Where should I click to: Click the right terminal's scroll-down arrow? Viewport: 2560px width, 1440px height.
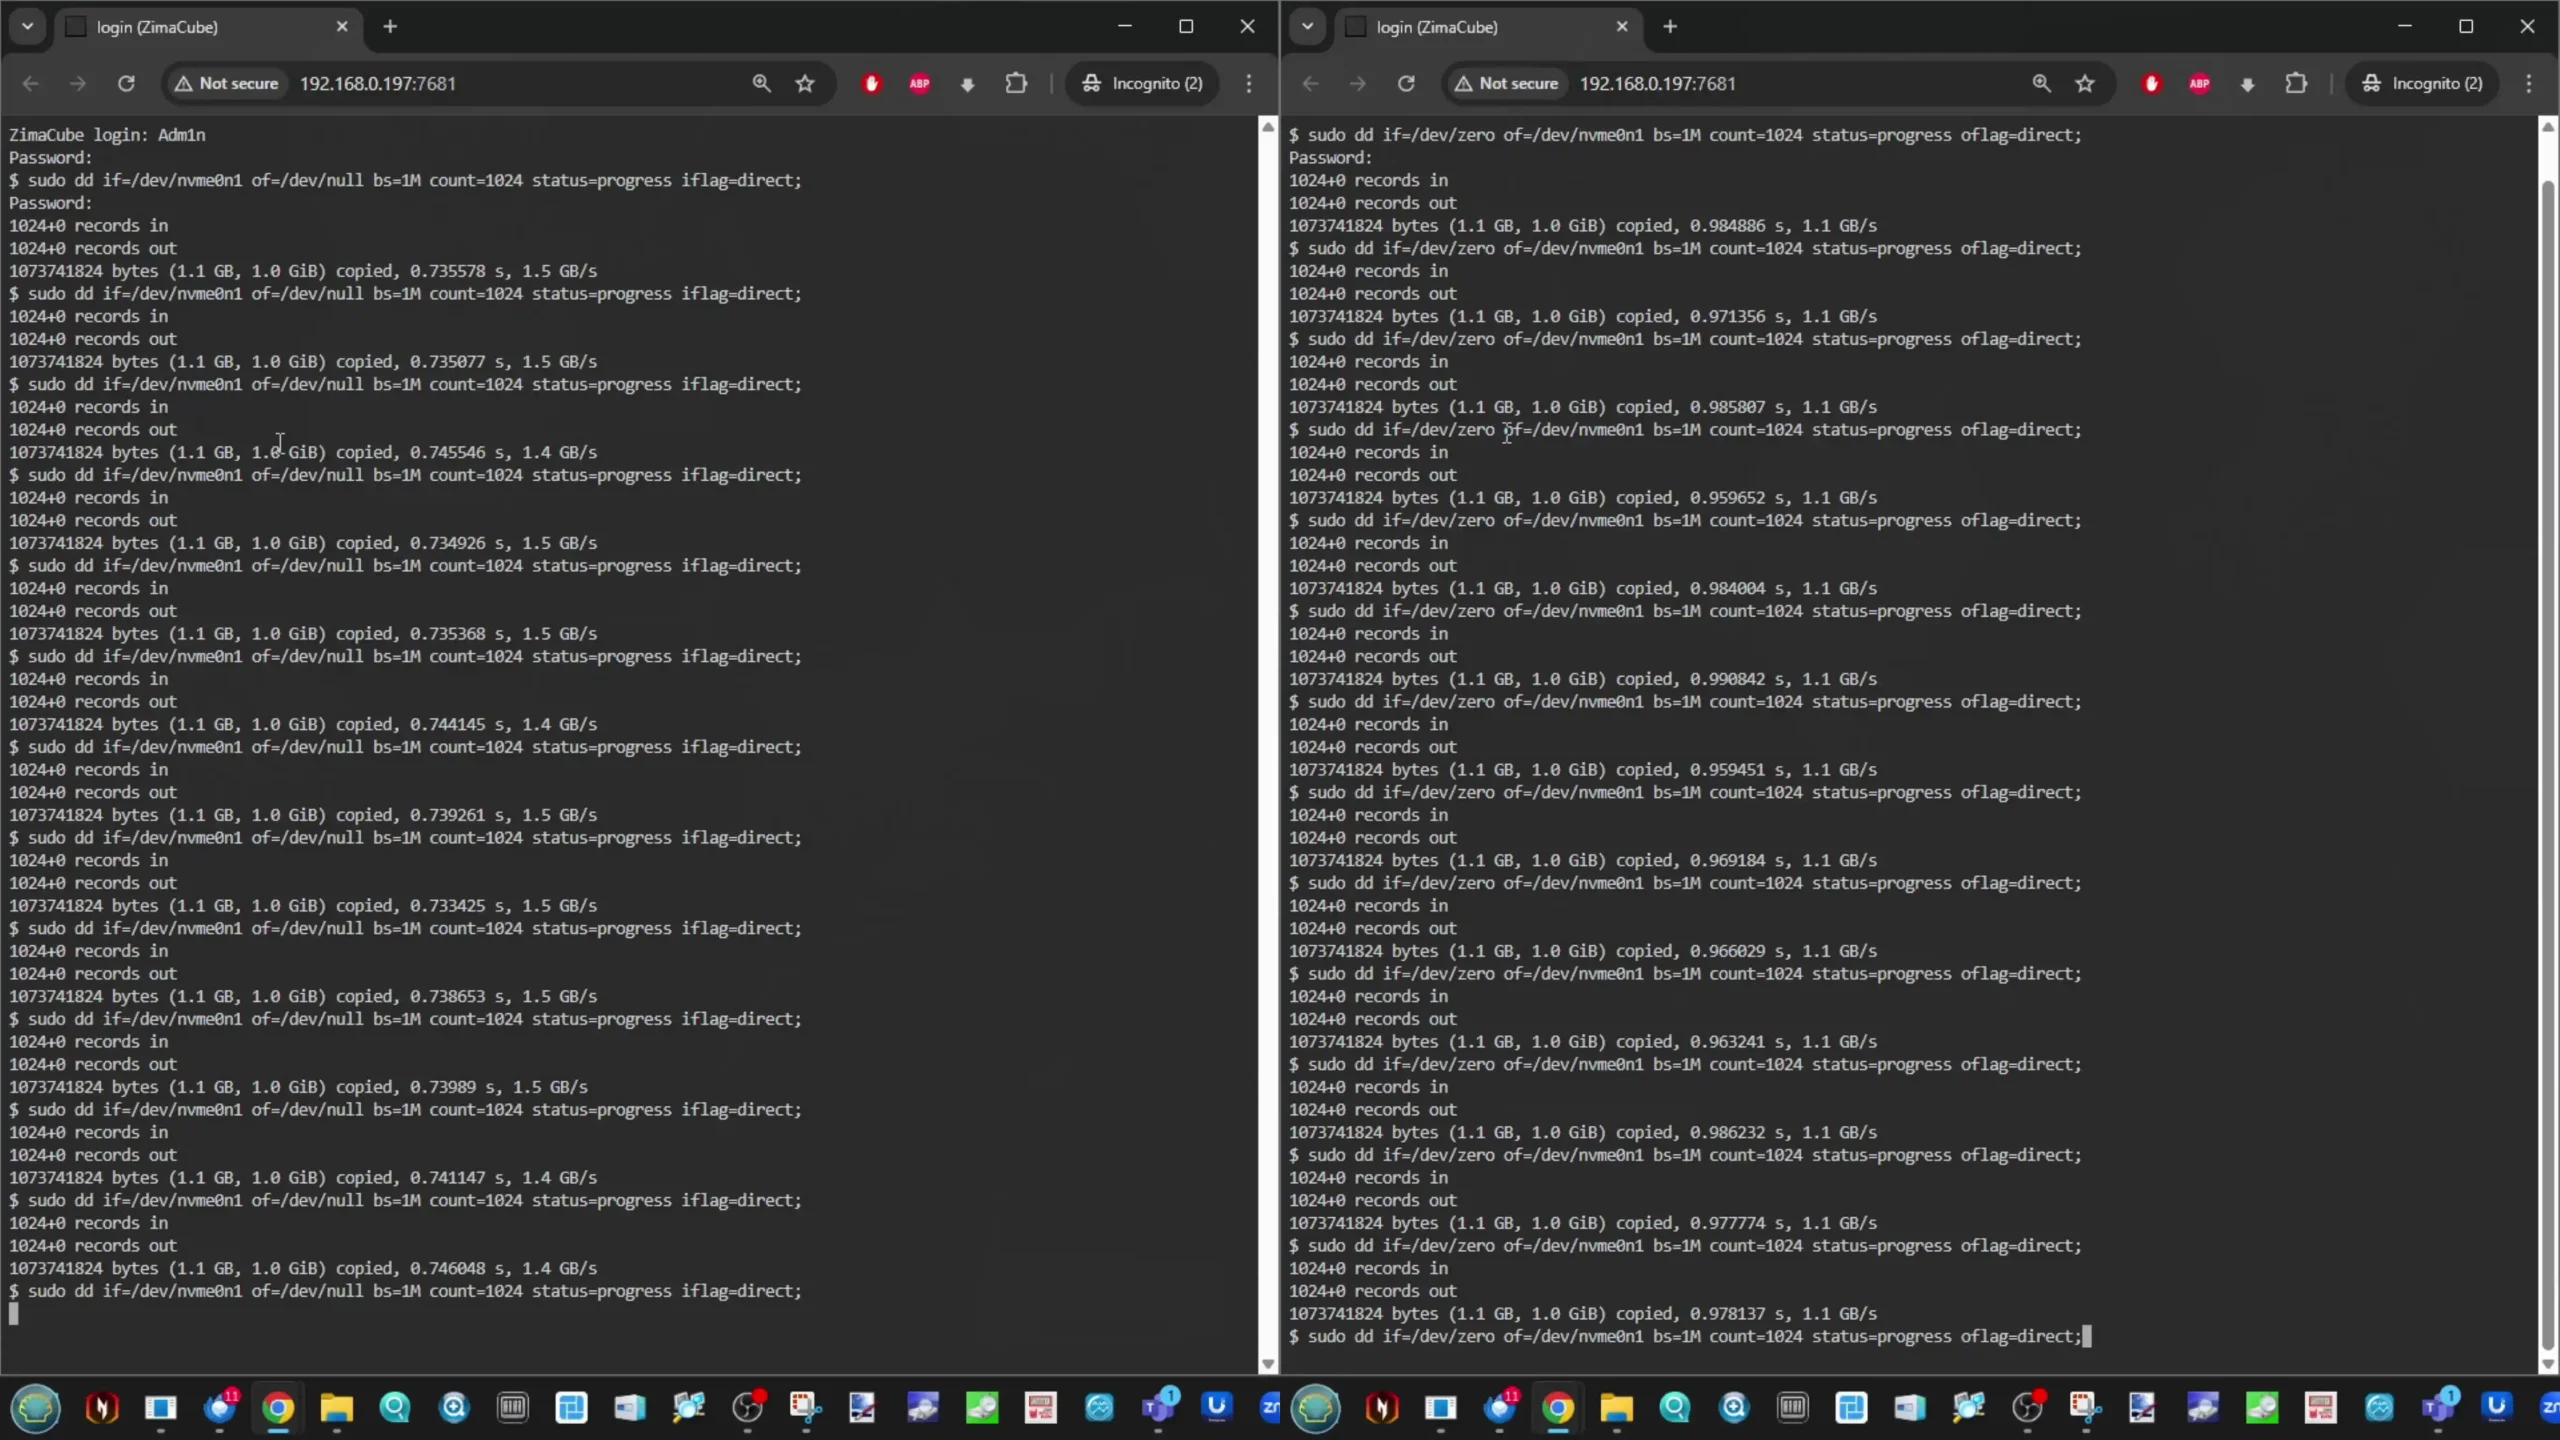pyautogui.click(x=2548, y=1363)
